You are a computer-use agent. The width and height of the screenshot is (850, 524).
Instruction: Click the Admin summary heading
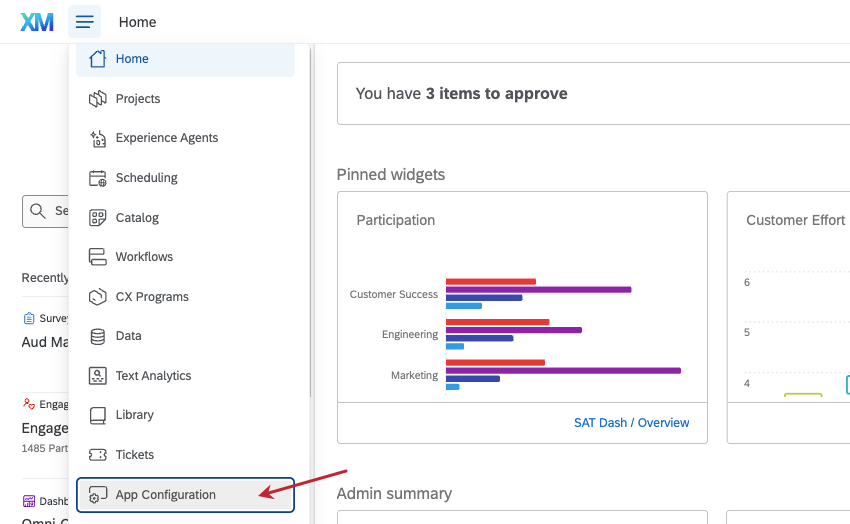coord(394,494)
